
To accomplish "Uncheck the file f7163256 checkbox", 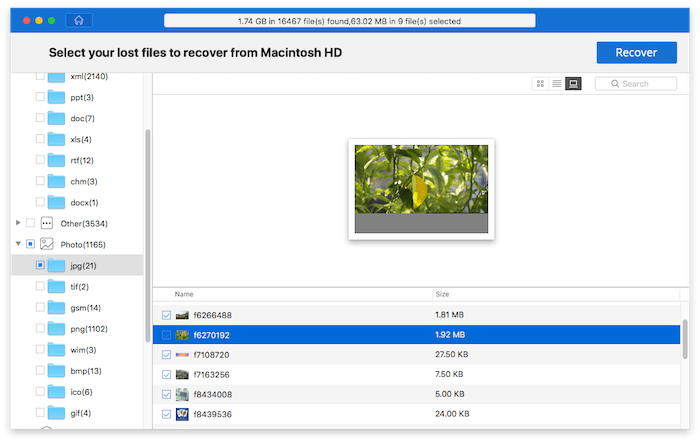I will click(167, 375).
